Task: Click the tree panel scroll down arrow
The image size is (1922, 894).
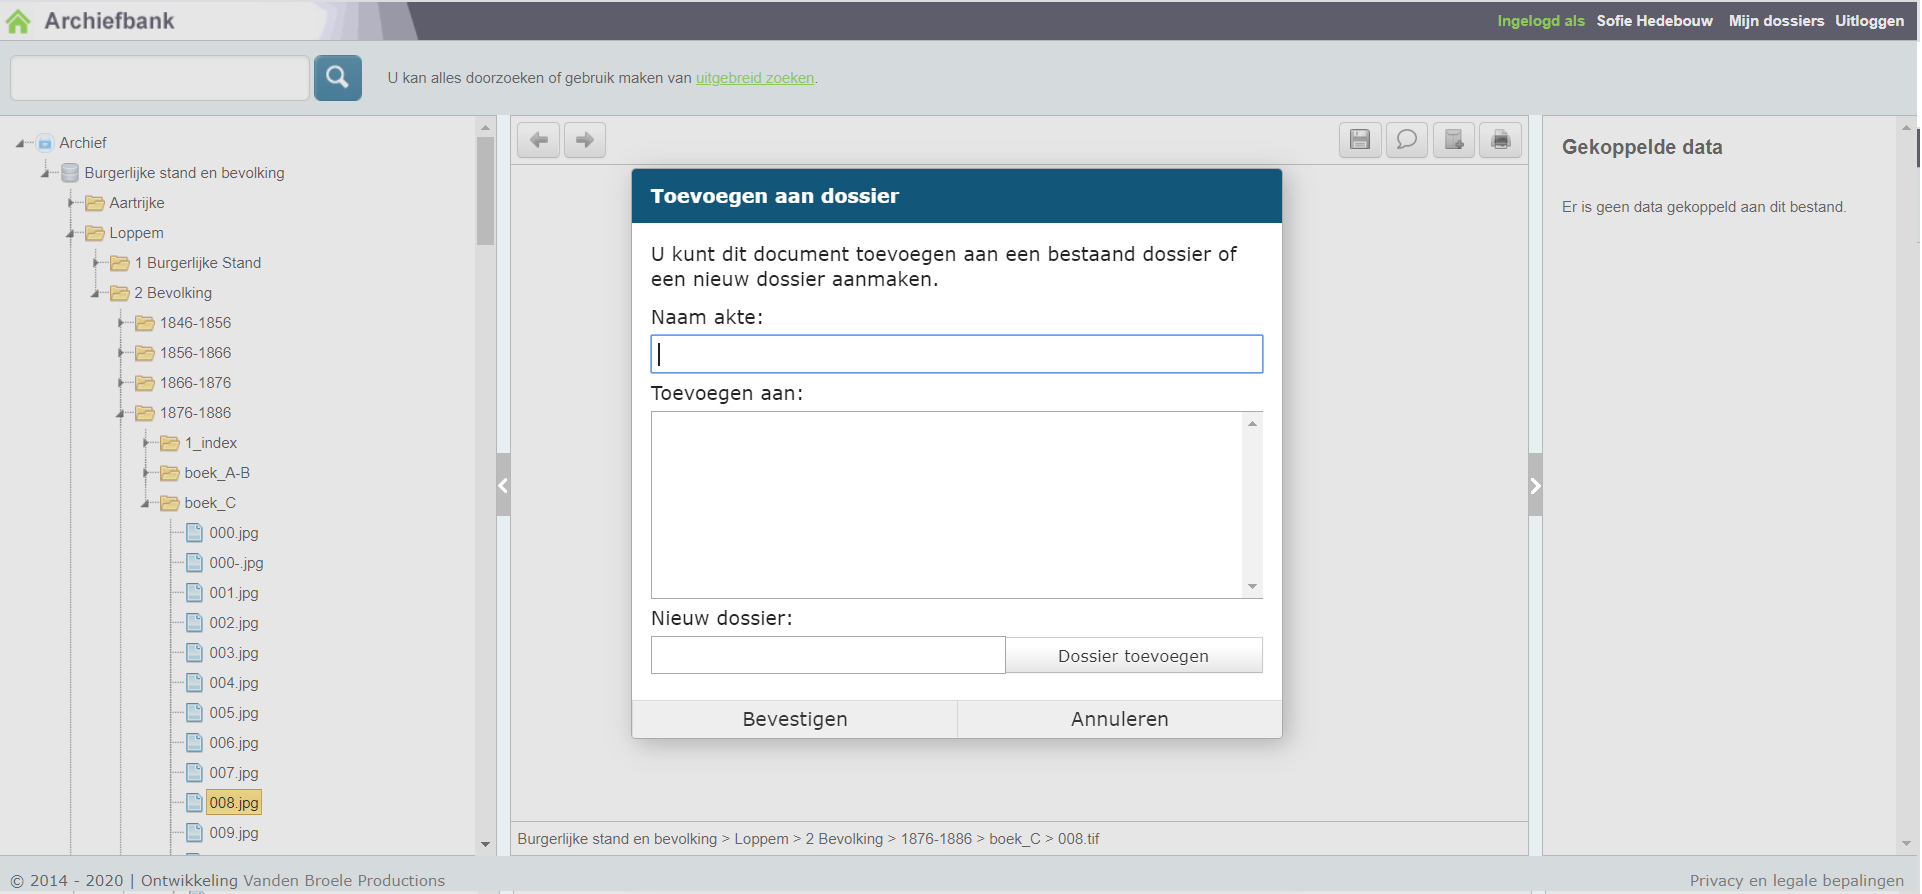Action: coord(486,845)
